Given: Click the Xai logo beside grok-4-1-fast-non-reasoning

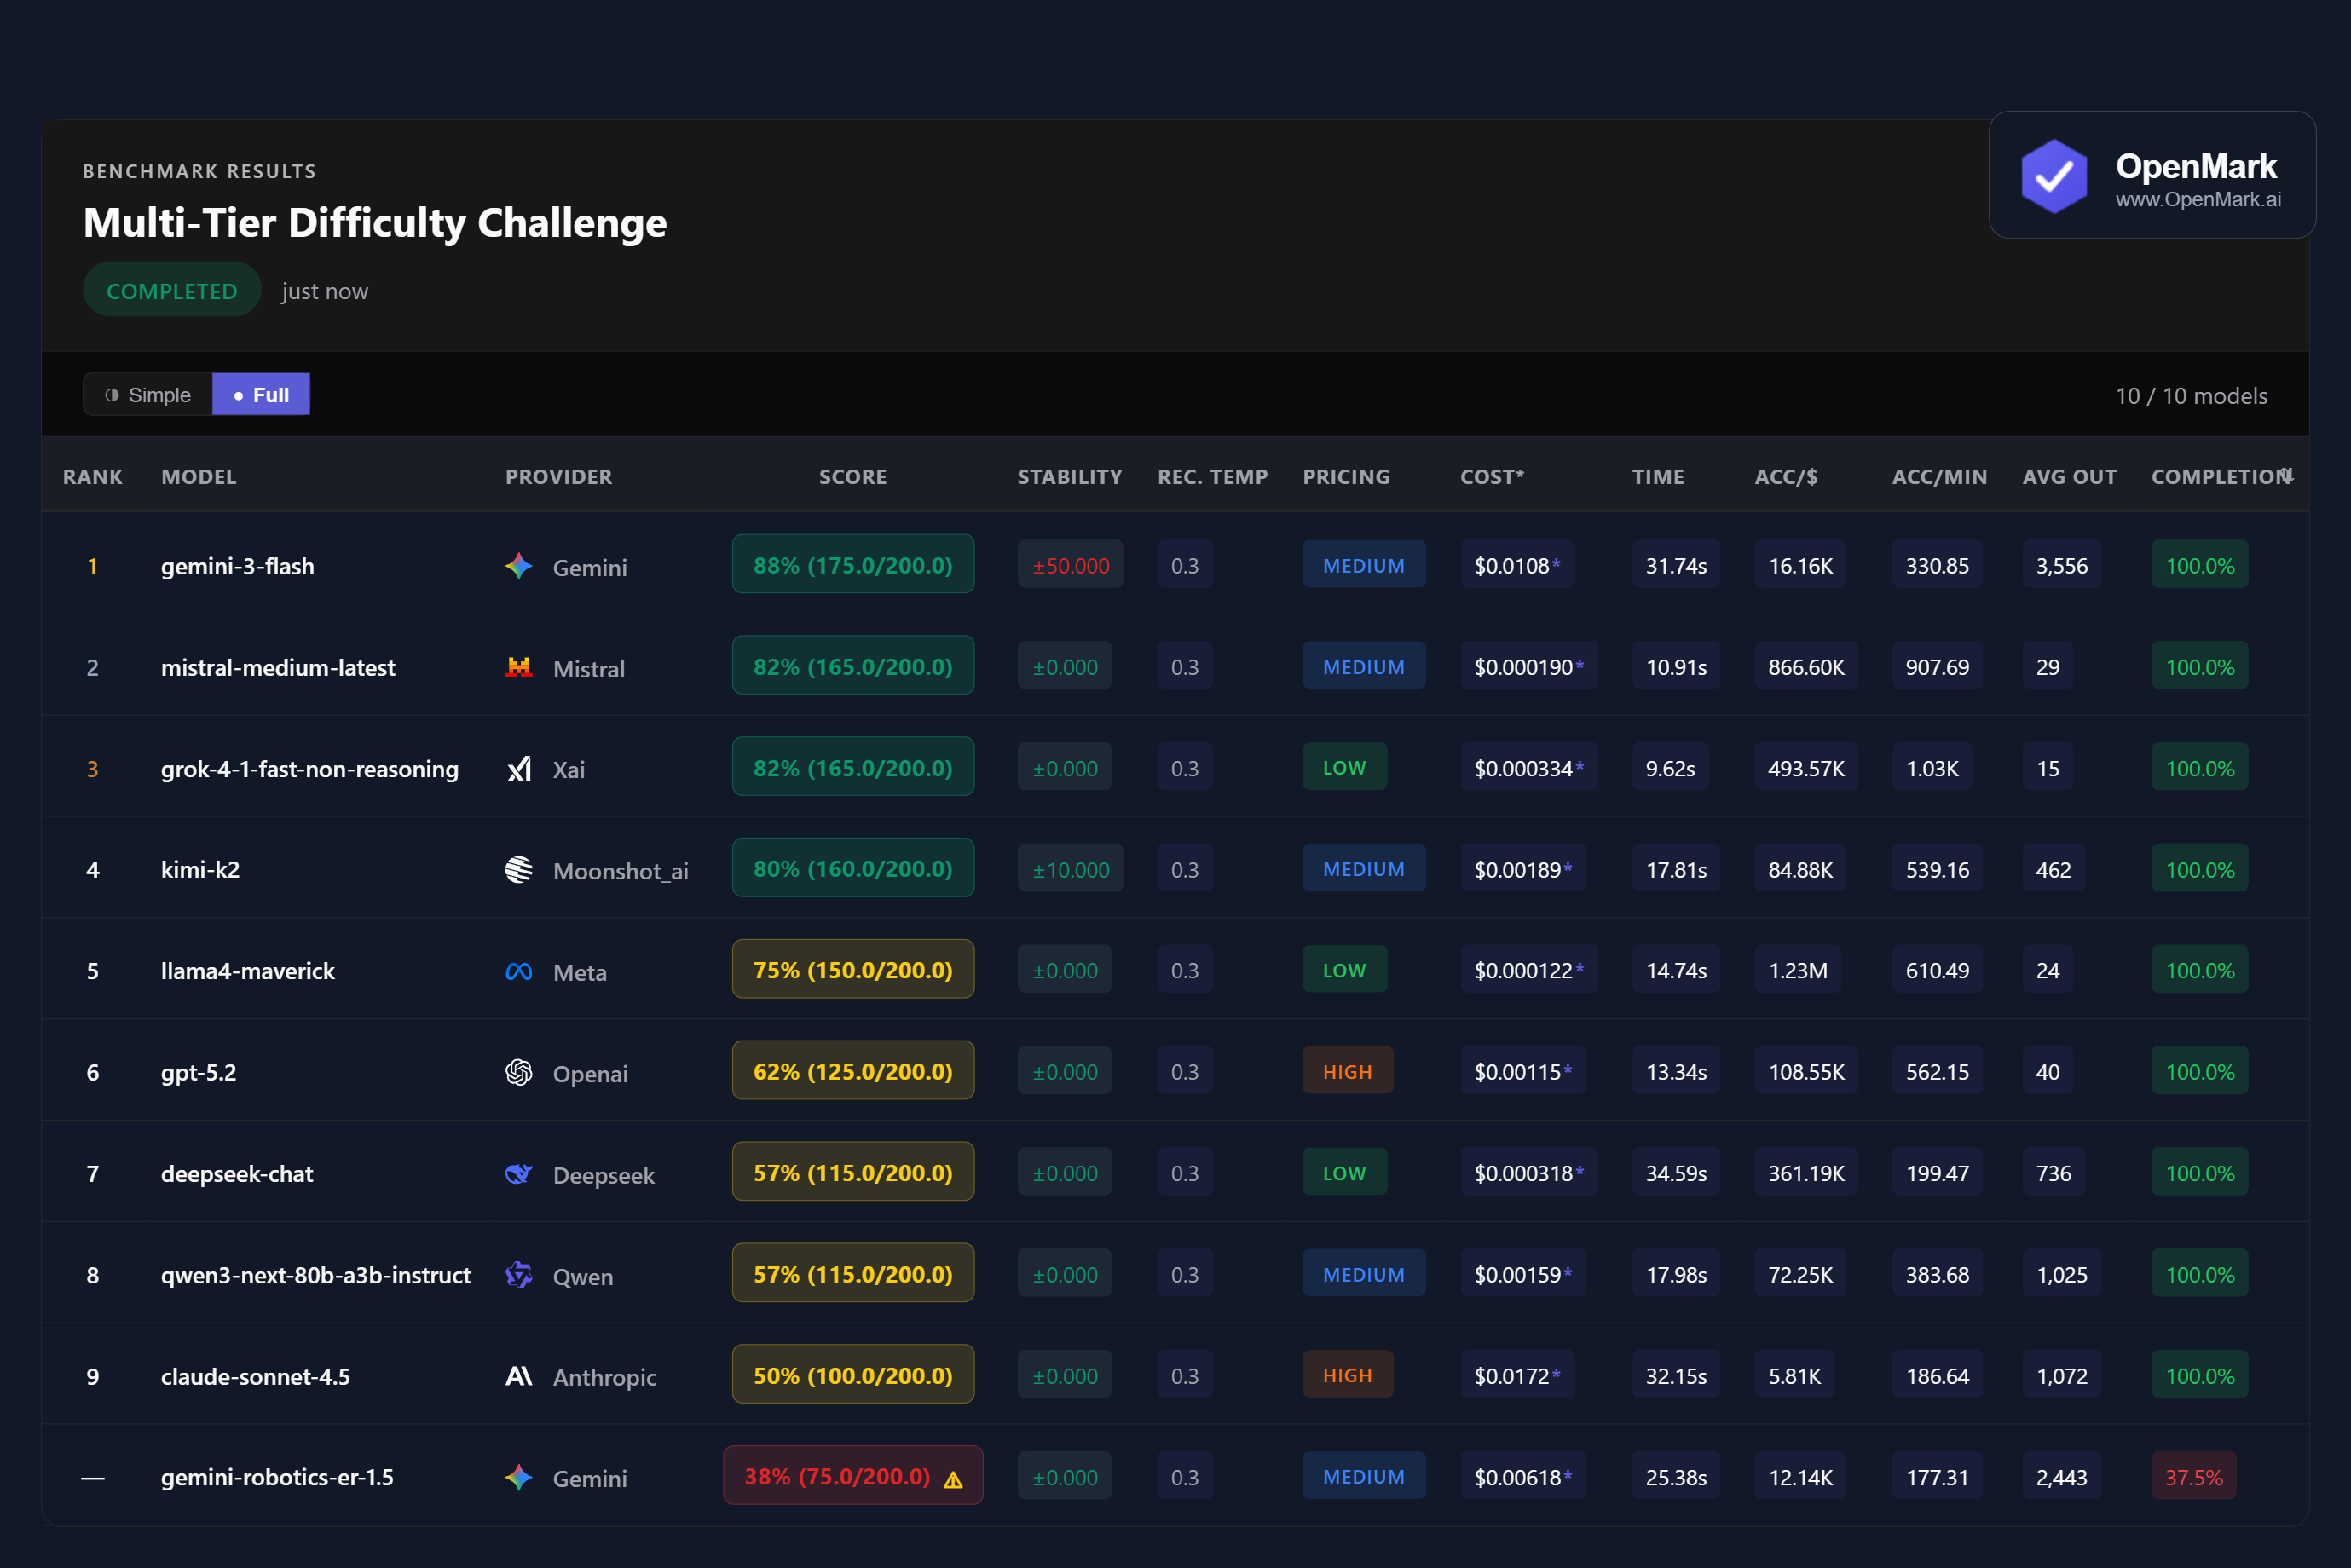Looking at the screenshot, I should pos(519,769).
